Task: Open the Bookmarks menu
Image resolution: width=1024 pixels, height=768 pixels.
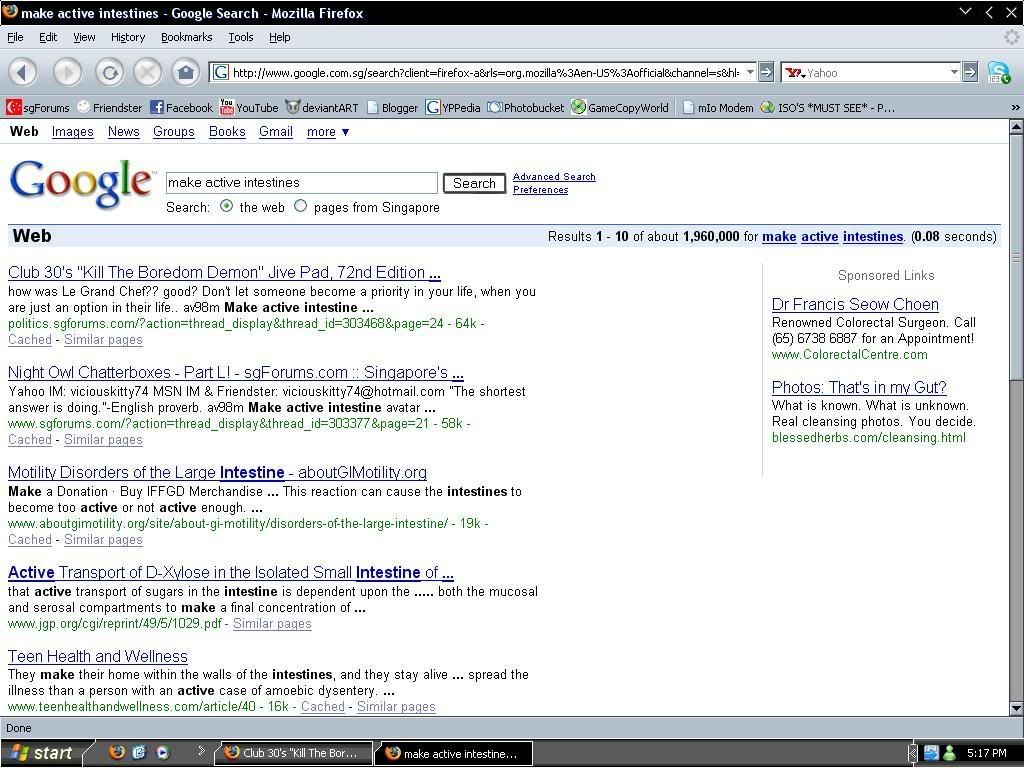Action: (x=186, y=37)
